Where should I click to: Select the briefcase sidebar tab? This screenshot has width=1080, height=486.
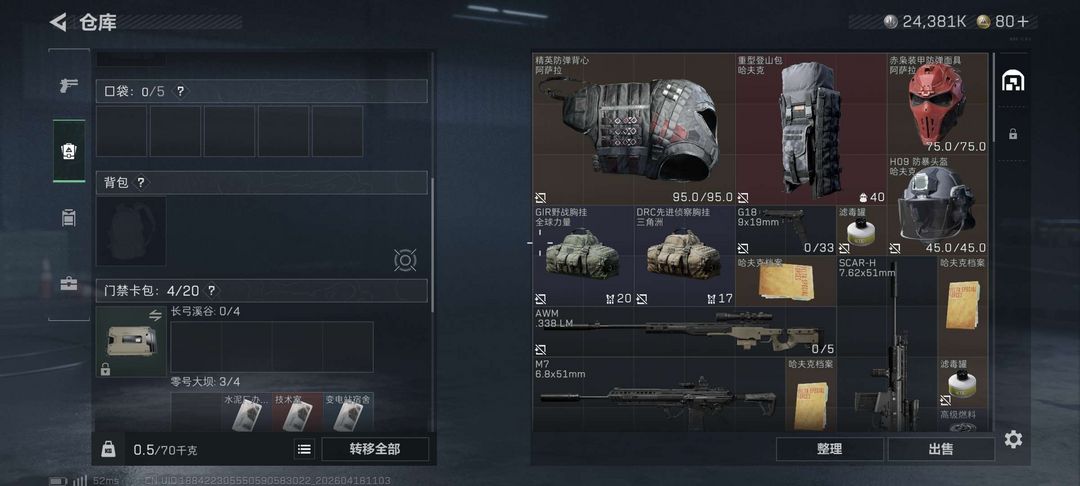pyautogui.click(x=69, y=284)
